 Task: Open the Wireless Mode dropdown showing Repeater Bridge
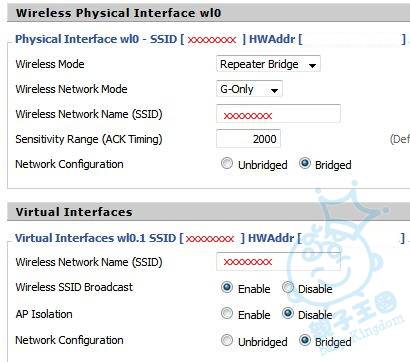(x=268, y=64)
